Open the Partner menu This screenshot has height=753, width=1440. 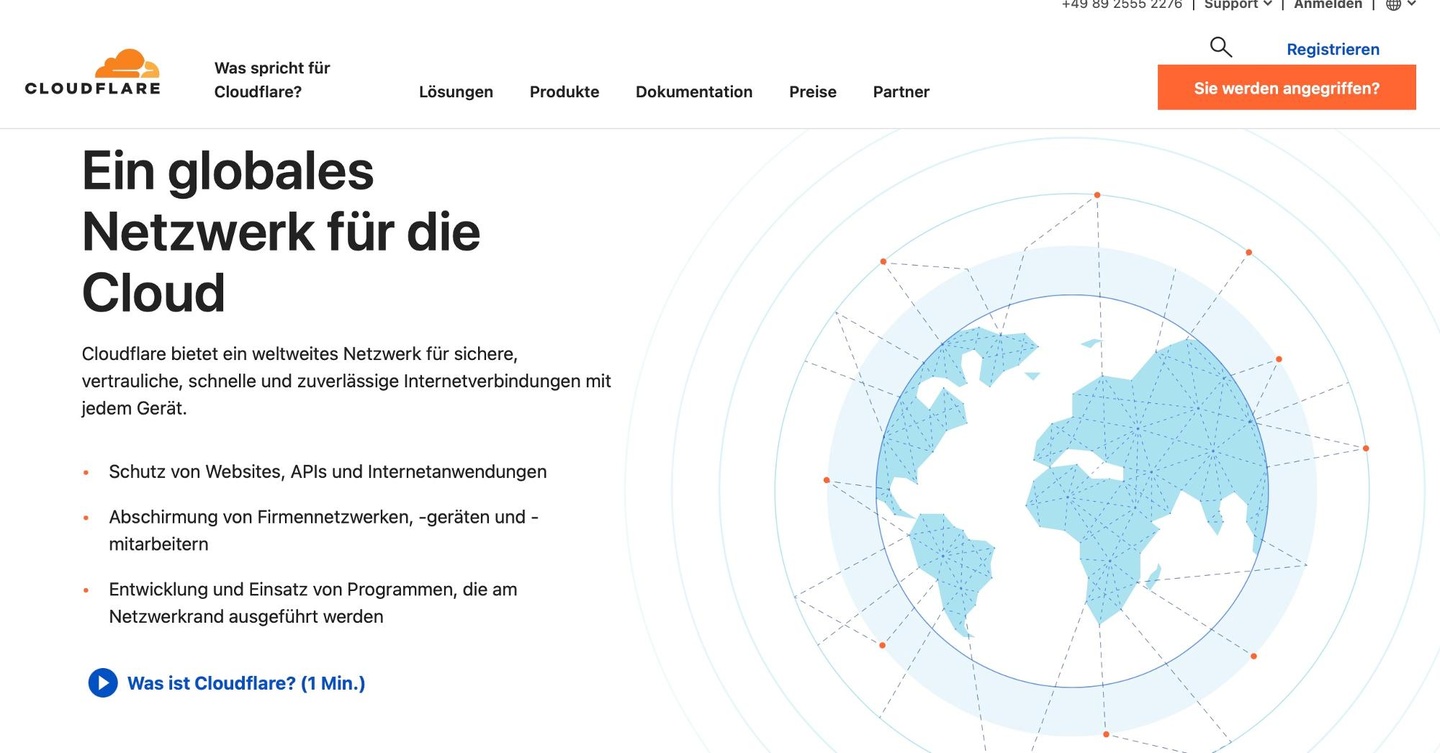(901, 92)
